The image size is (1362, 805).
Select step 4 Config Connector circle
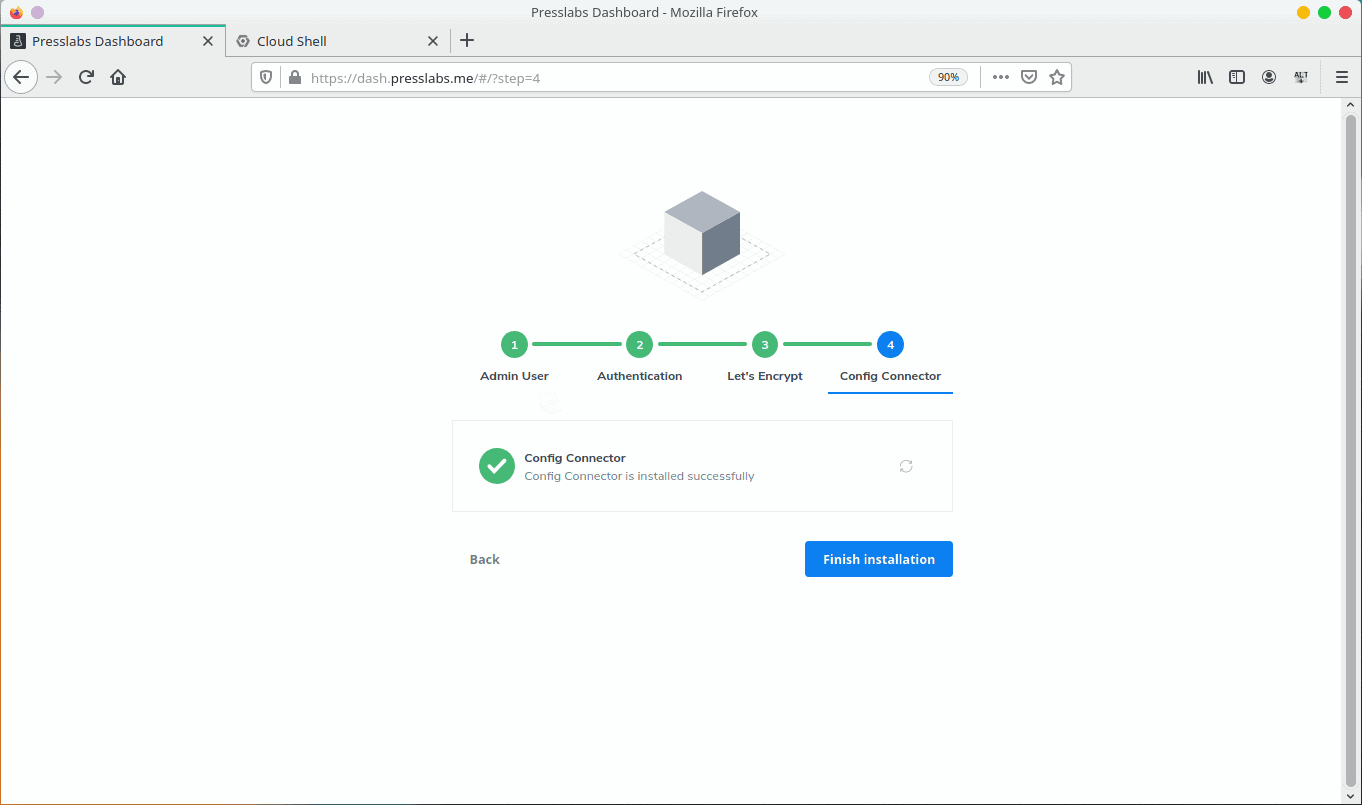tap(890, 345)
